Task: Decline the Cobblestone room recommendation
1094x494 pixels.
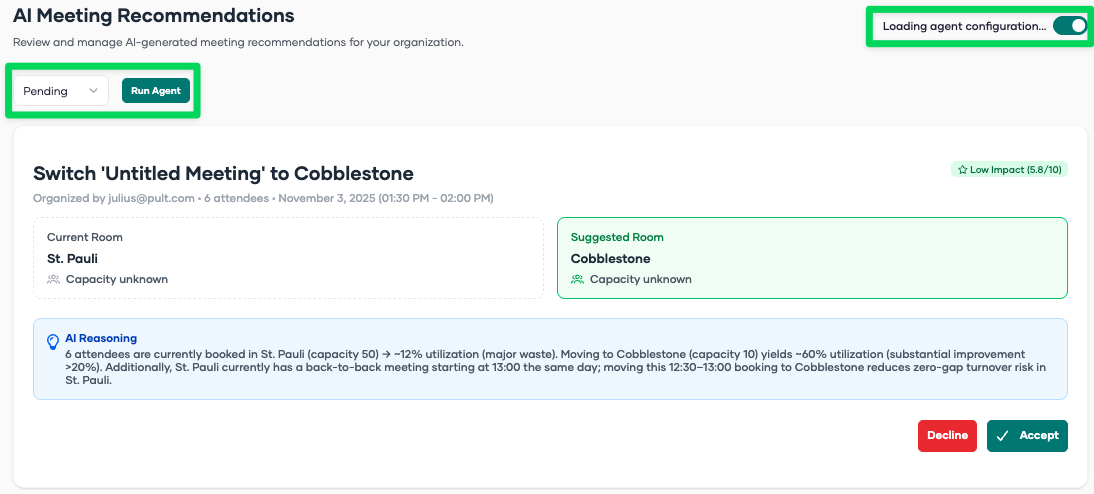Action: (947, 436)
